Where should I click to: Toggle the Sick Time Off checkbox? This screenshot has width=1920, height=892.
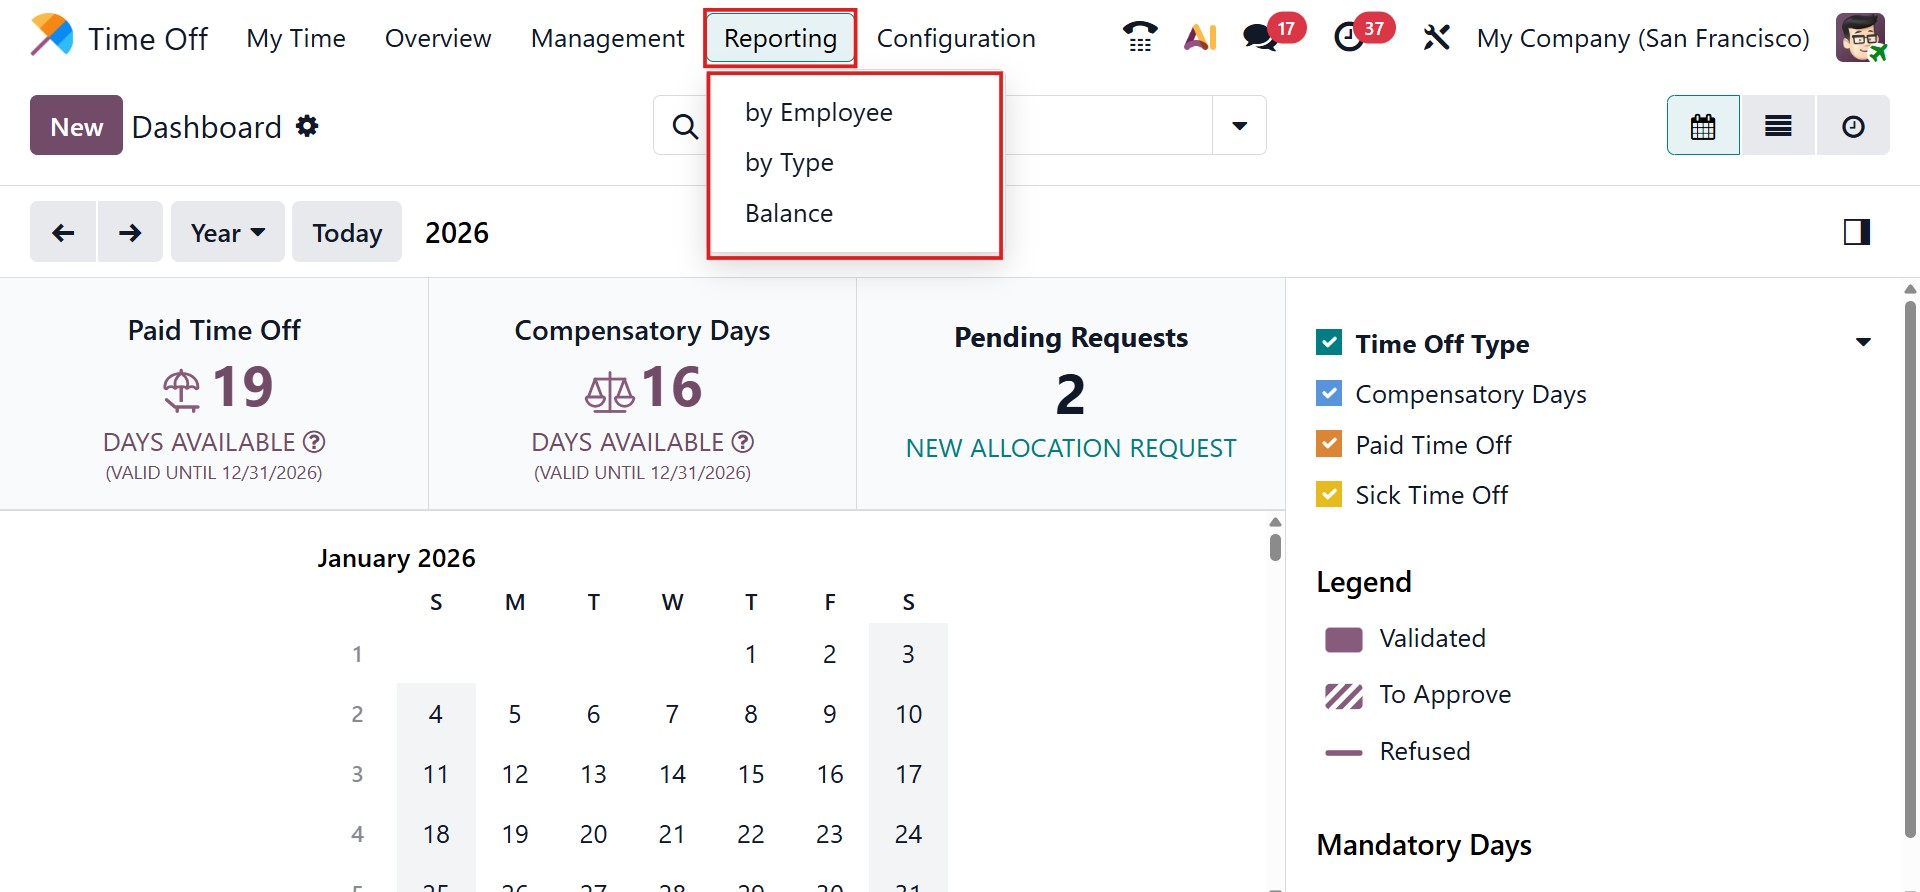pyautogui.click(x=1329, y=495)
